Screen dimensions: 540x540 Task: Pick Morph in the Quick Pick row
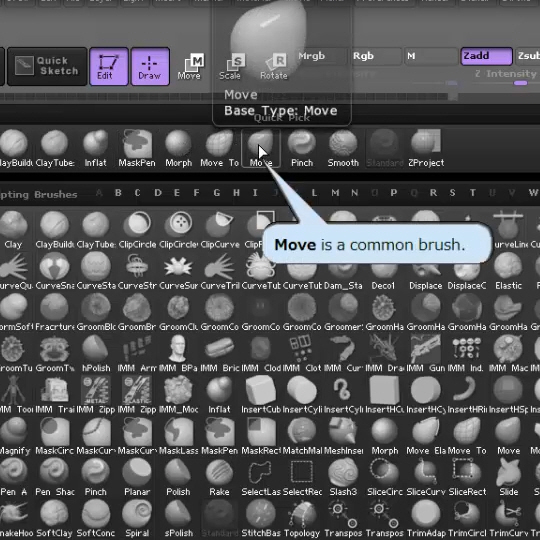pyautogui.click(x=178, y=148)
